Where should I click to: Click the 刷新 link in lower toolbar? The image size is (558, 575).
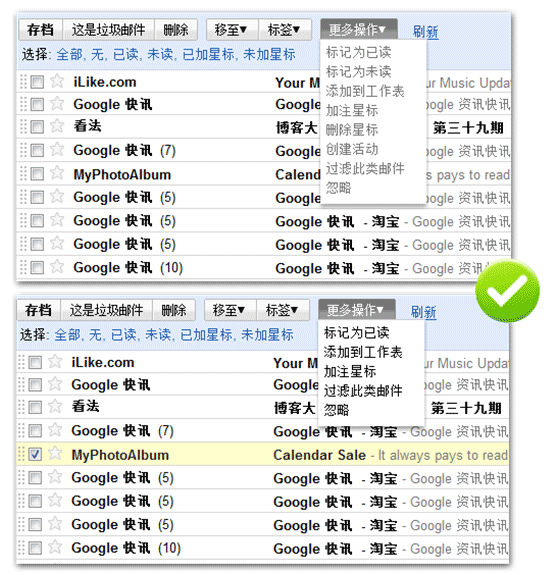pos(423,312)
